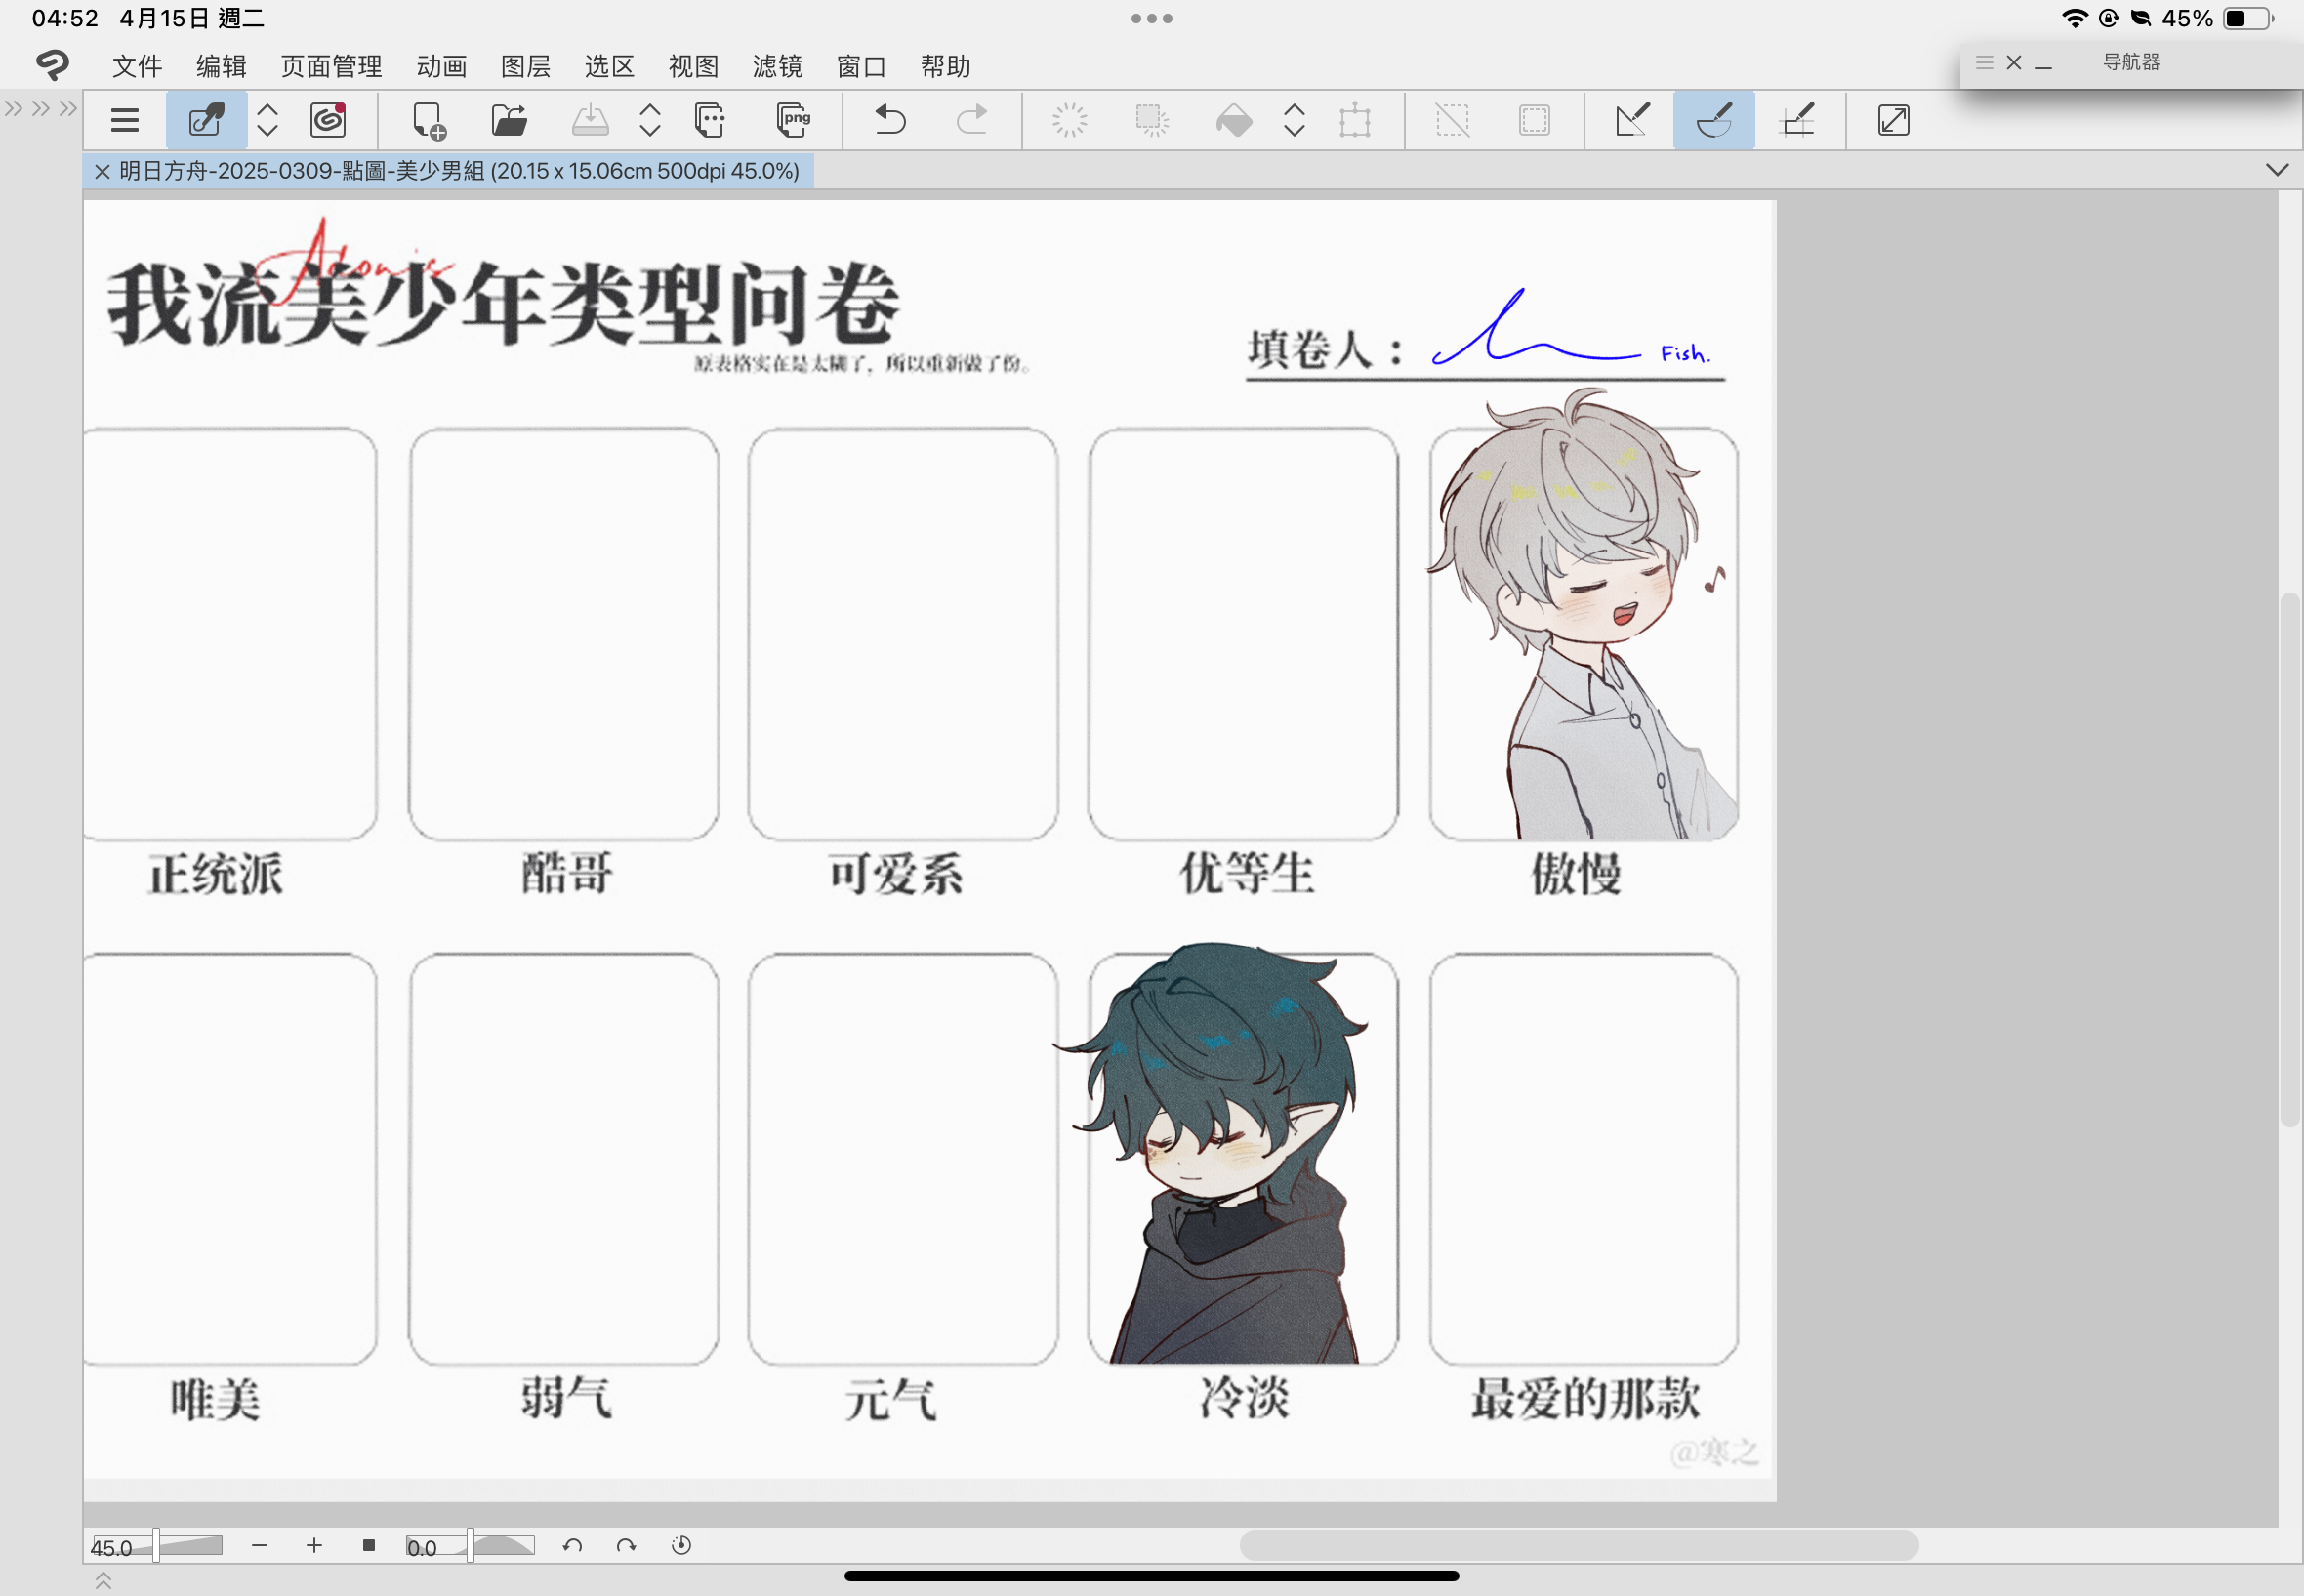The height and width of the screenshot is (1596, 2304).
Task: Click the Scale/Rotate transform icon
Action: 1355,121
